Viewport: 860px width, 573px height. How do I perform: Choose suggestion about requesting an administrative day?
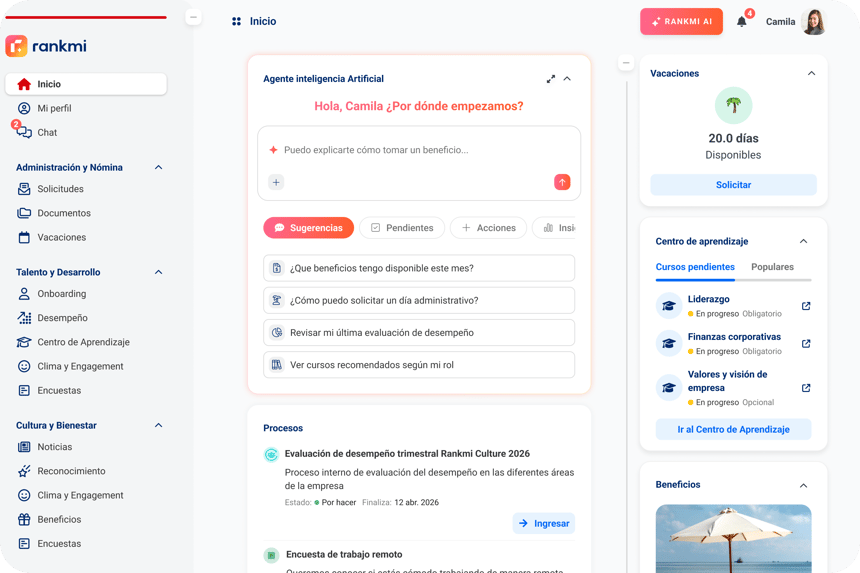(419, 300)
